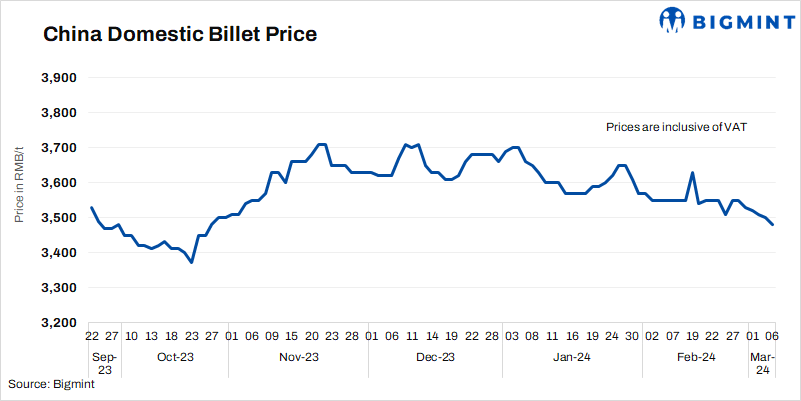Screen dimensions: 801x401
Task: Click the Sep-23 month label
Action: click(104, 363)
